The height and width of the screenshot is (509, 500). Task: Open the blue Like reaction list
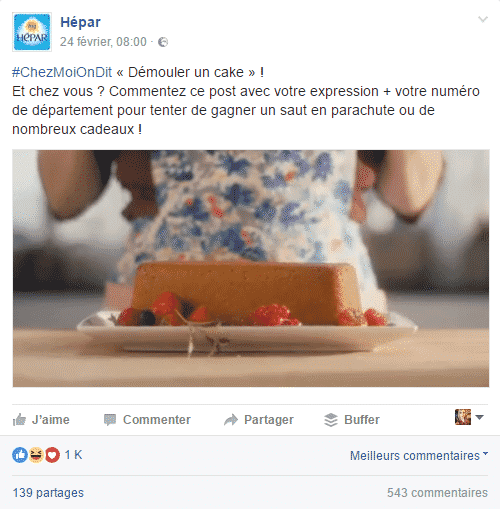tap(20, 455)
